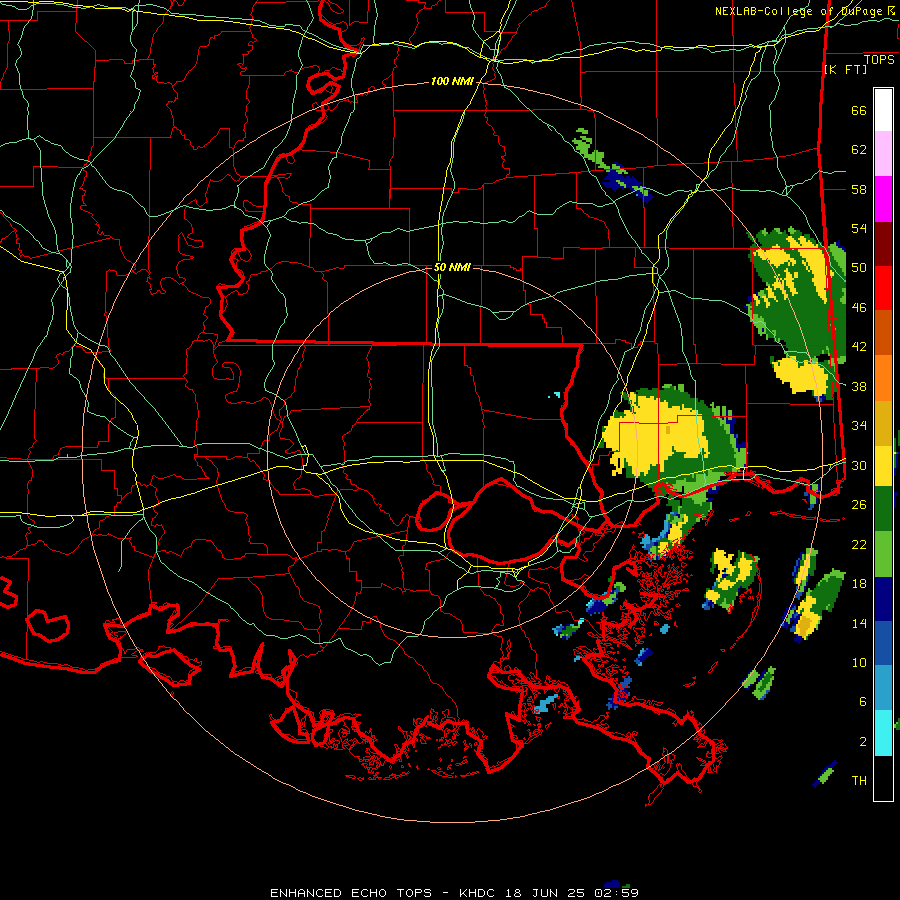Click the legend value 30
Viewport: 900px width, 900px height.
coord(859,465)
